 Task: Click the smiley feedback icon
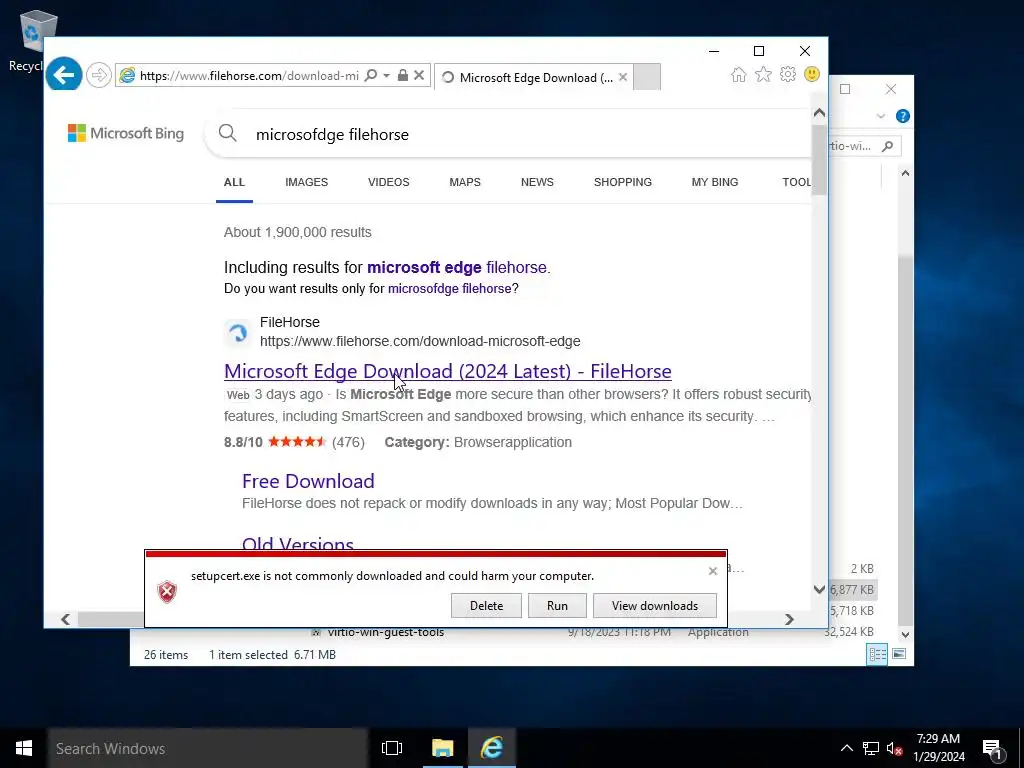(x=812, y=74)
